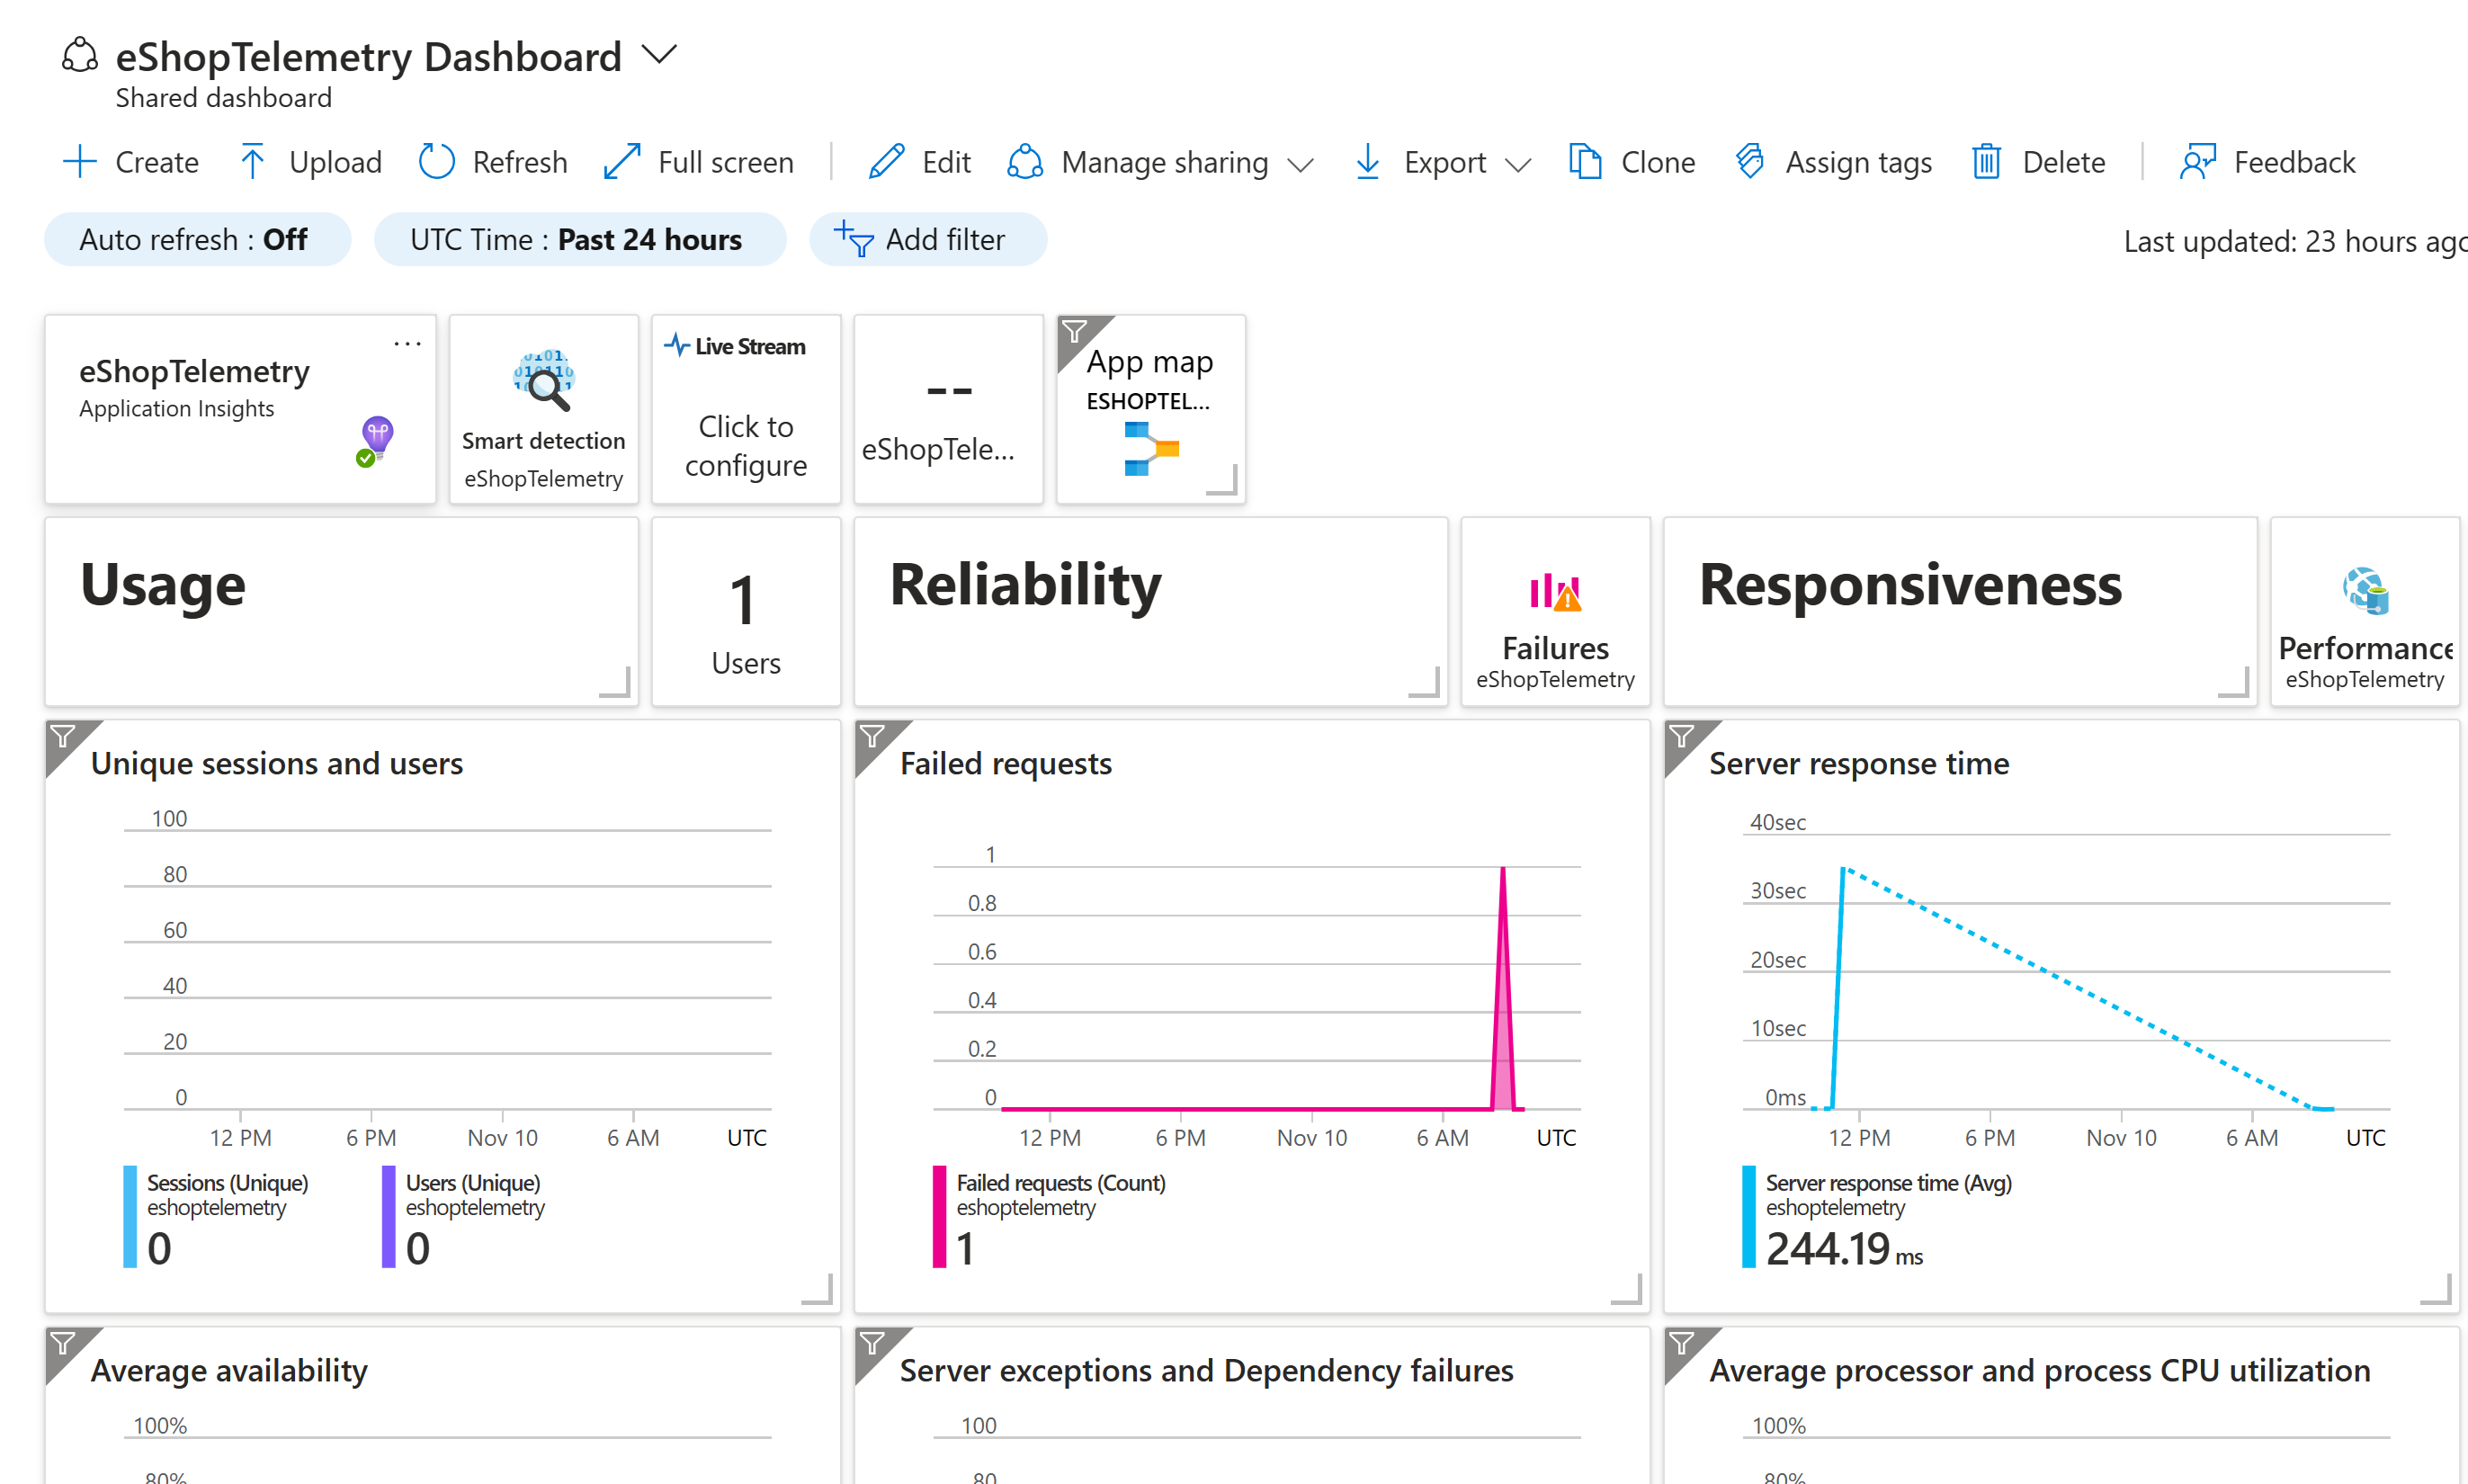Select the Refresh icon

pos(436,162)
